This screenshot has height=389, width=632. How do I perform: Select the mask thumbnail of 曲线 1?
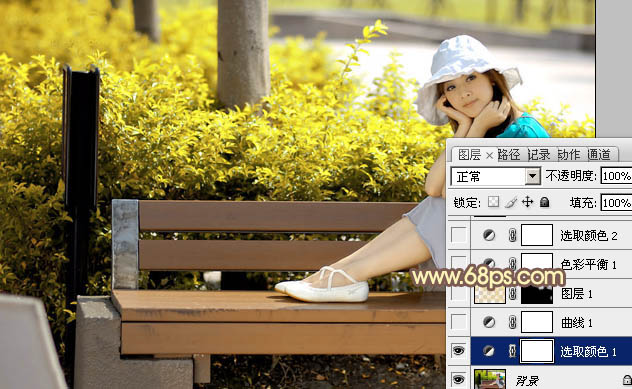click(537, 322)
